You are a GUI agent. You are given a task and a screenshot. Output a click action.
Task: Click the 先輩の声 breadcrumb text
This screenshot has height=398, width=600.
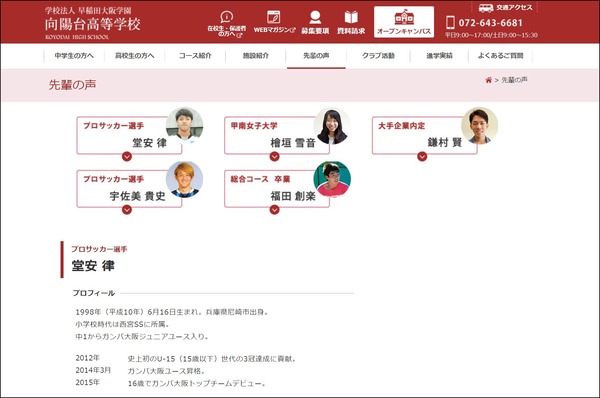click(514, 80)
